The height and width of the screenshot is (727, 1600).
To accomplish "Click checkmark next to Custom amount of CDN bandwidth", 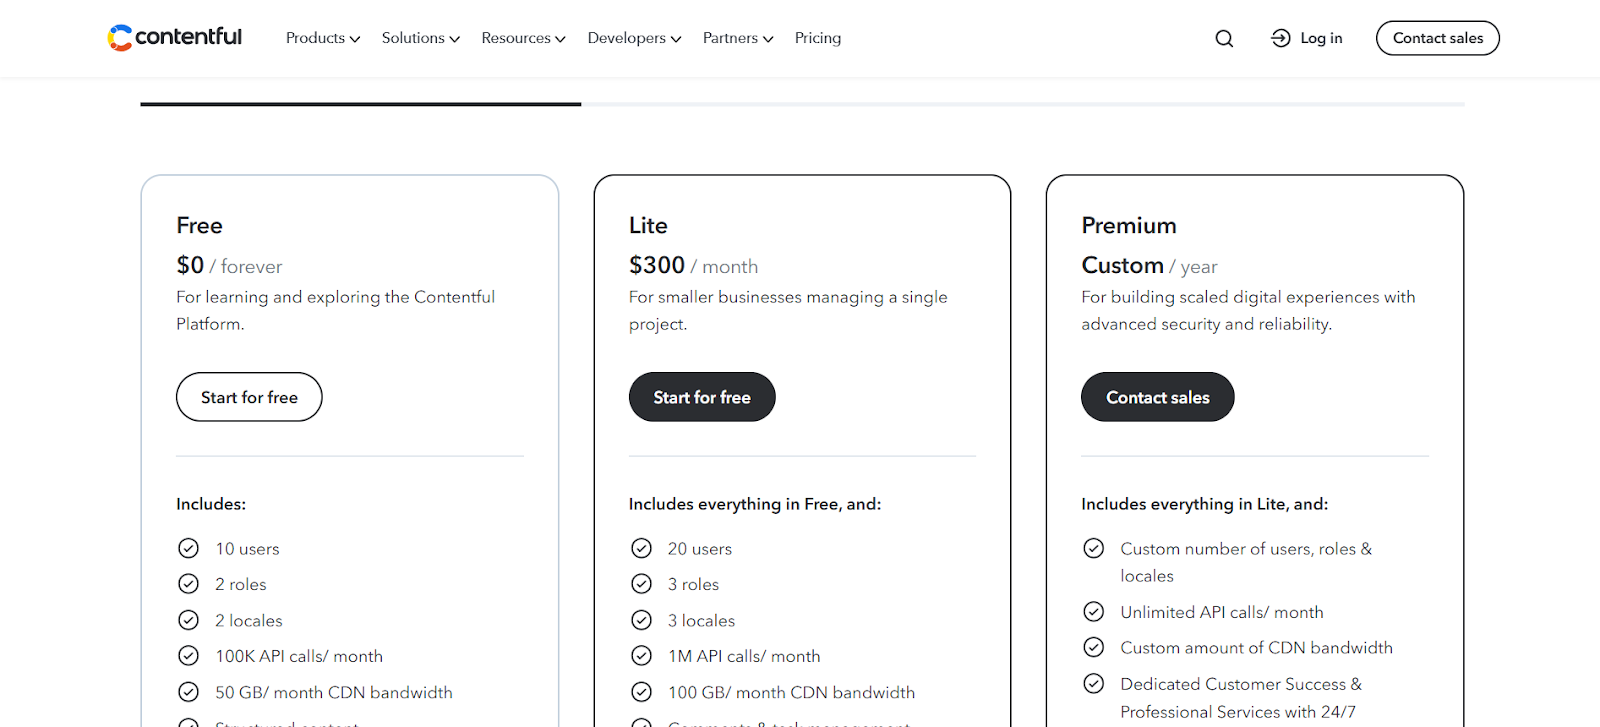I will [x=1094, y=647].
